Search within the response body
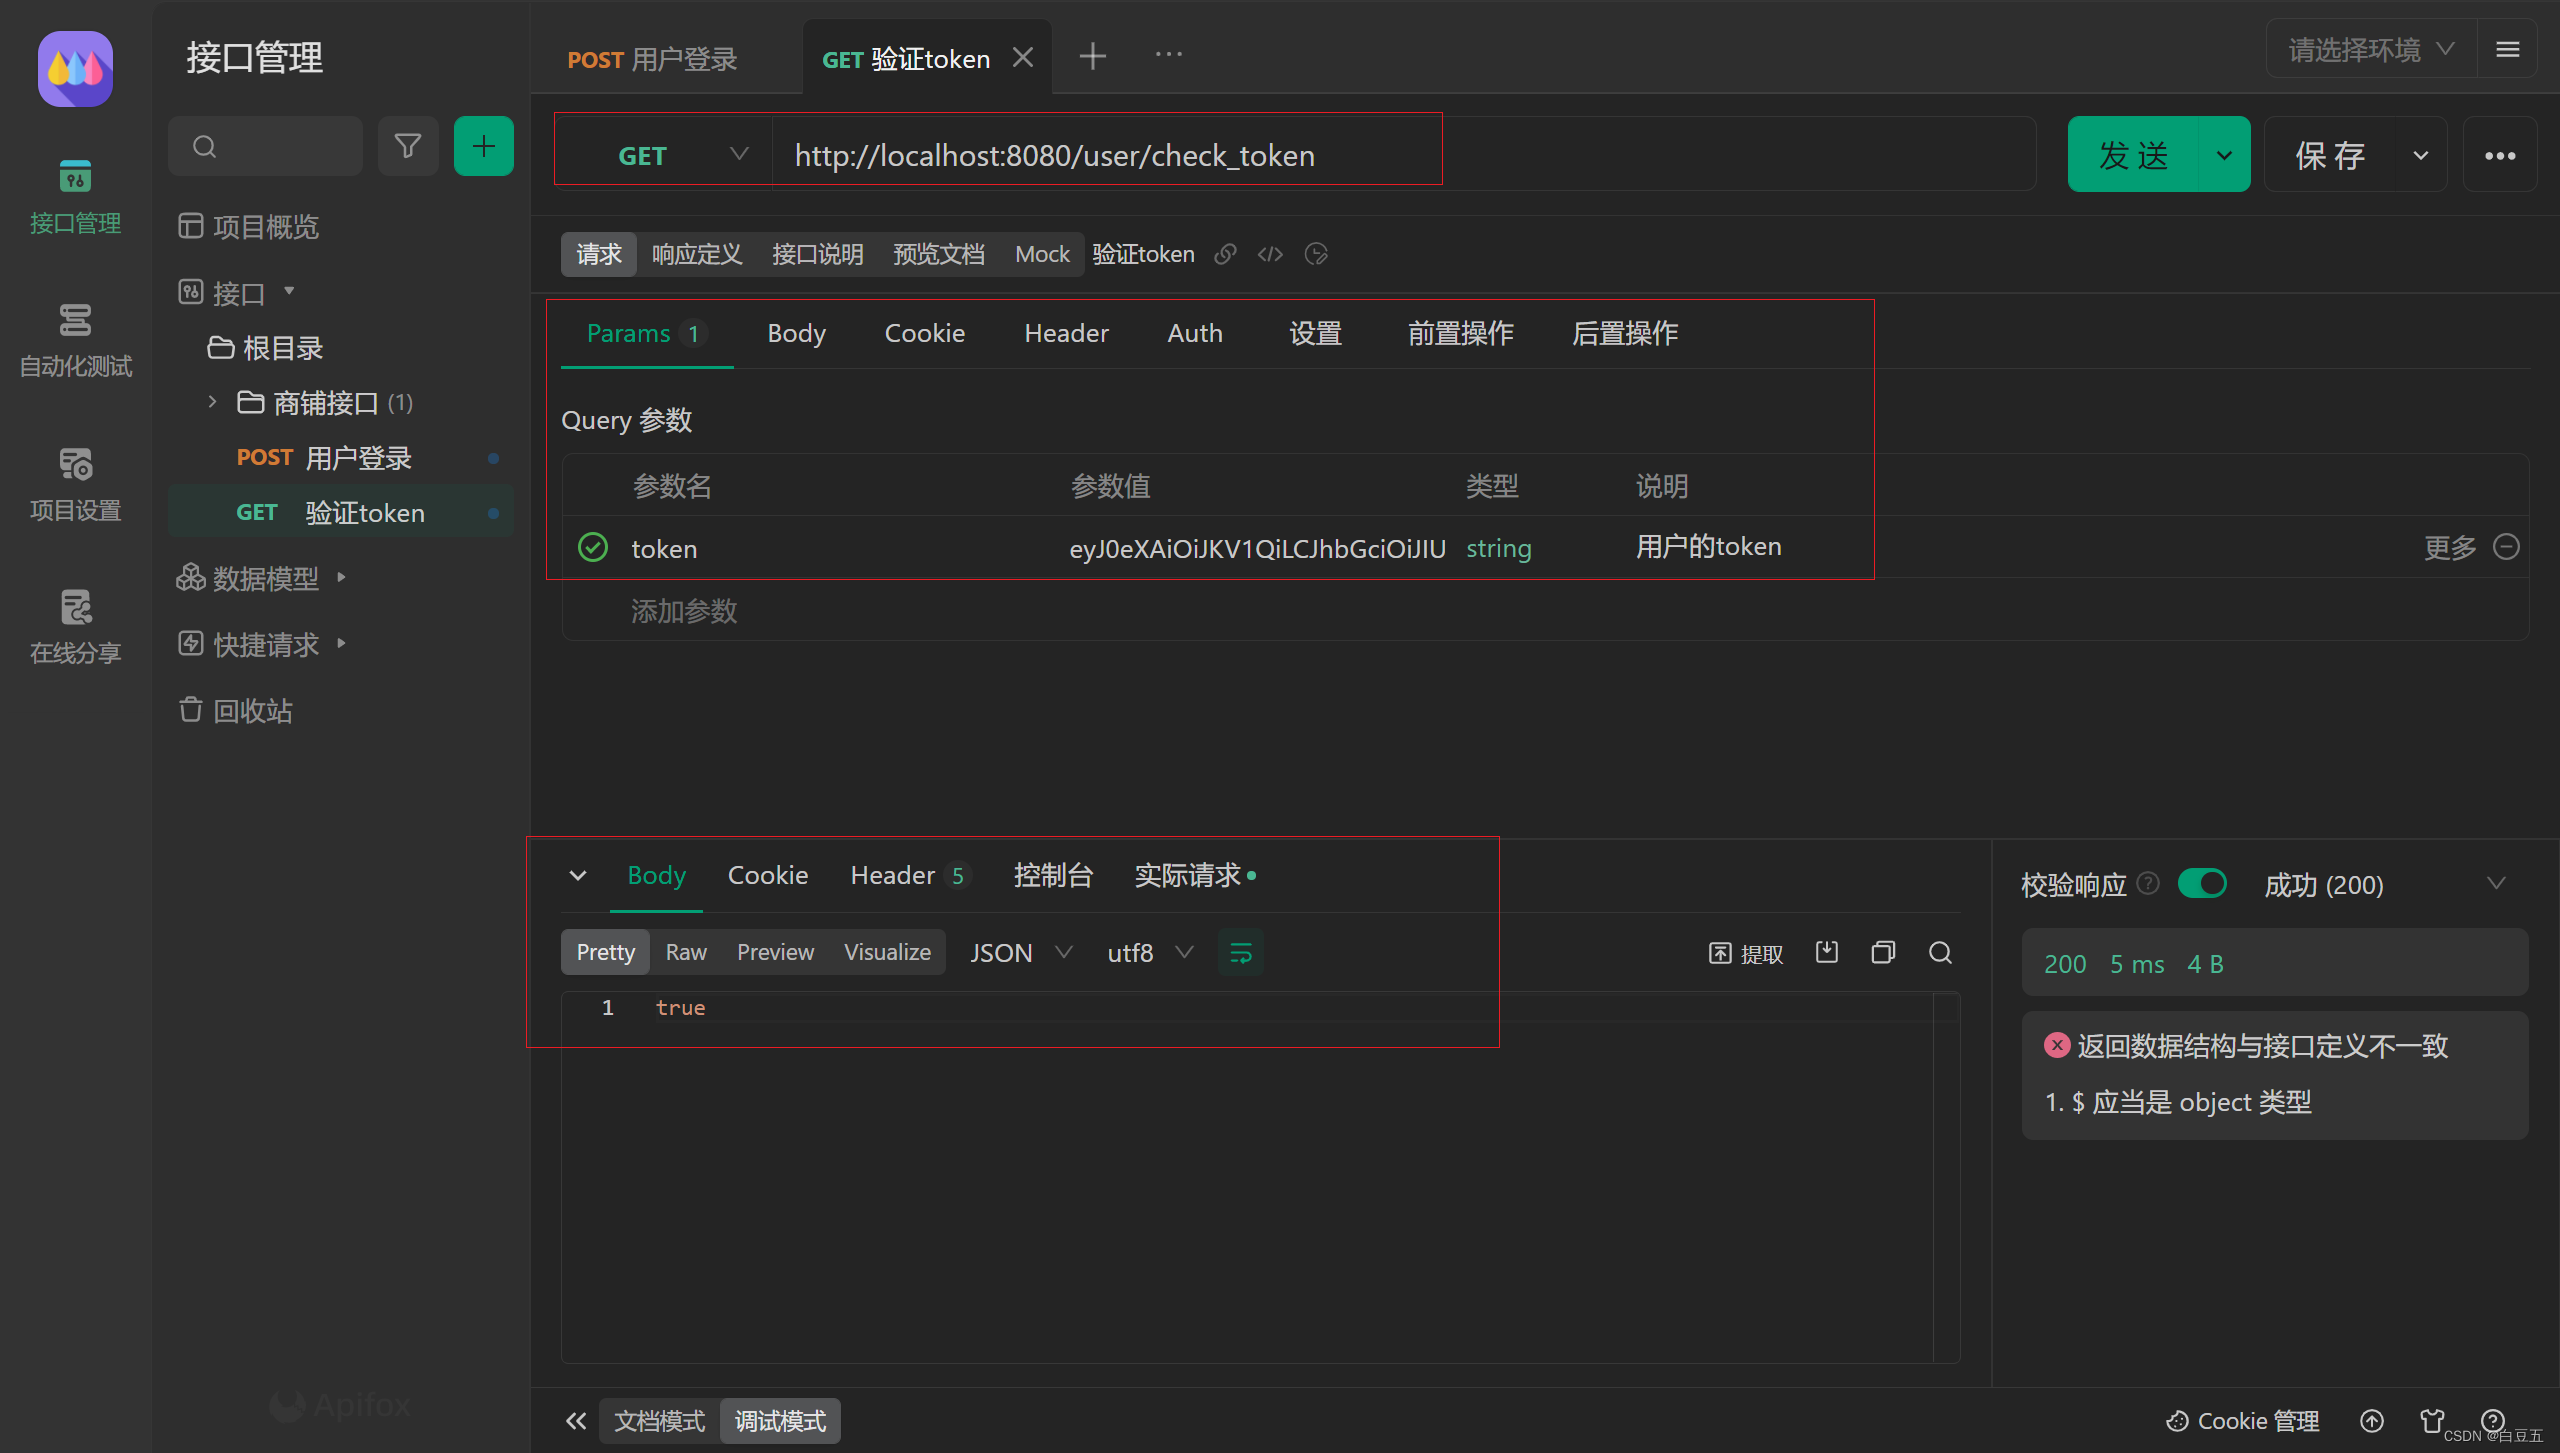Image resolution: width=2560 pixels, height=1453 pixels. click(1940, 952)
